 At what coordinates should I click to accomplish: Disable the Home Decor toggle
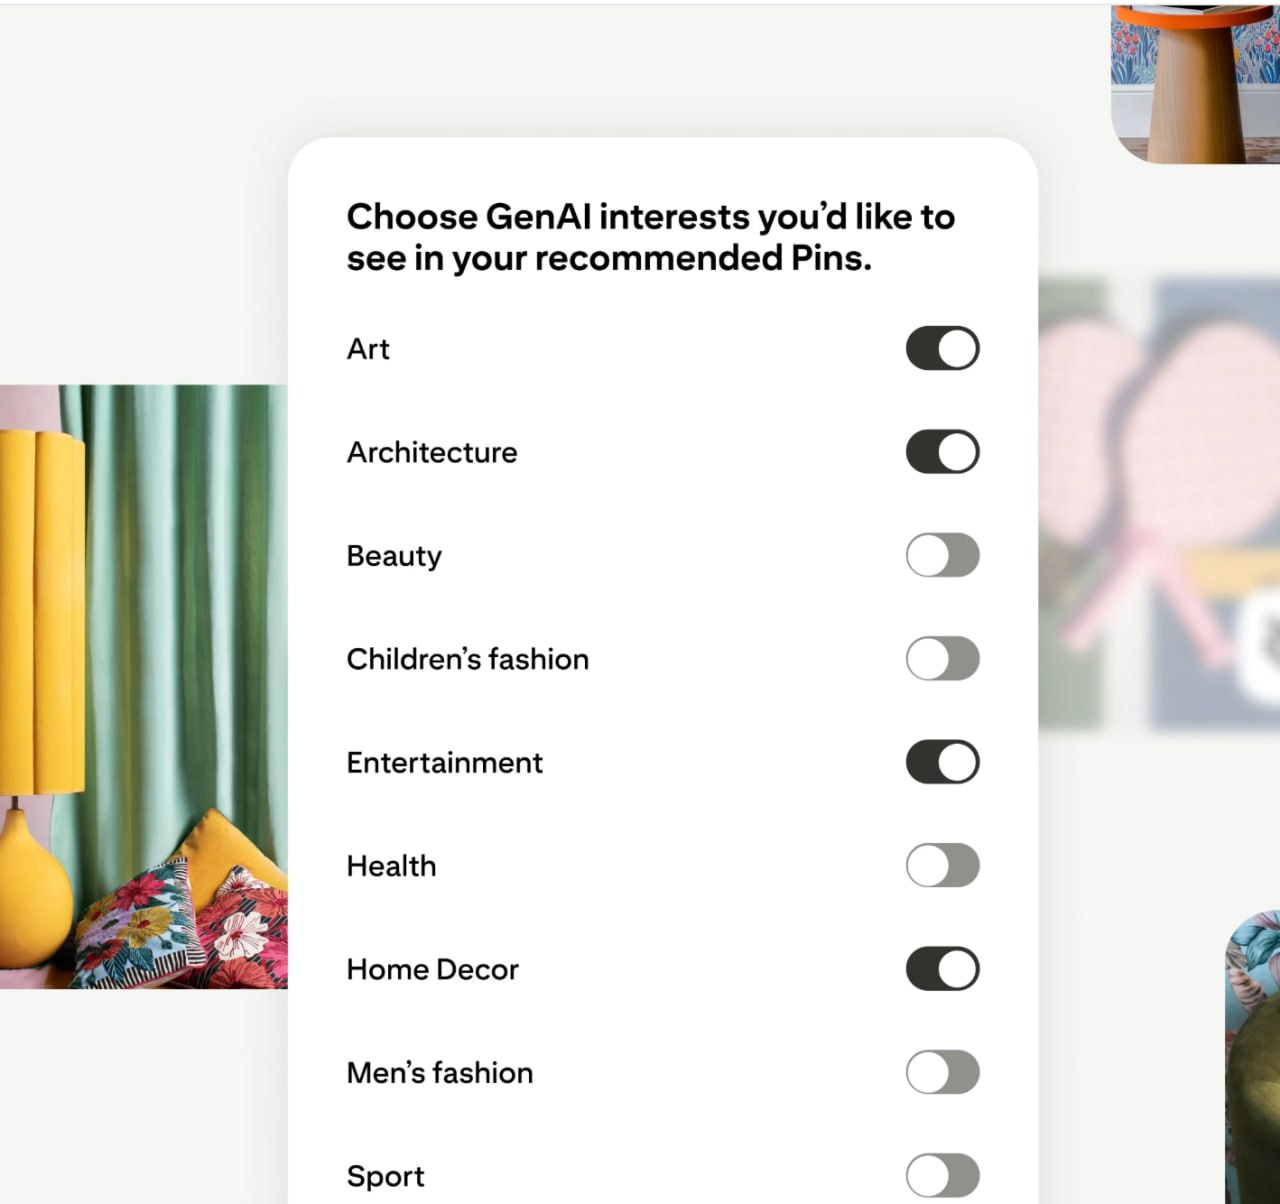942,969
